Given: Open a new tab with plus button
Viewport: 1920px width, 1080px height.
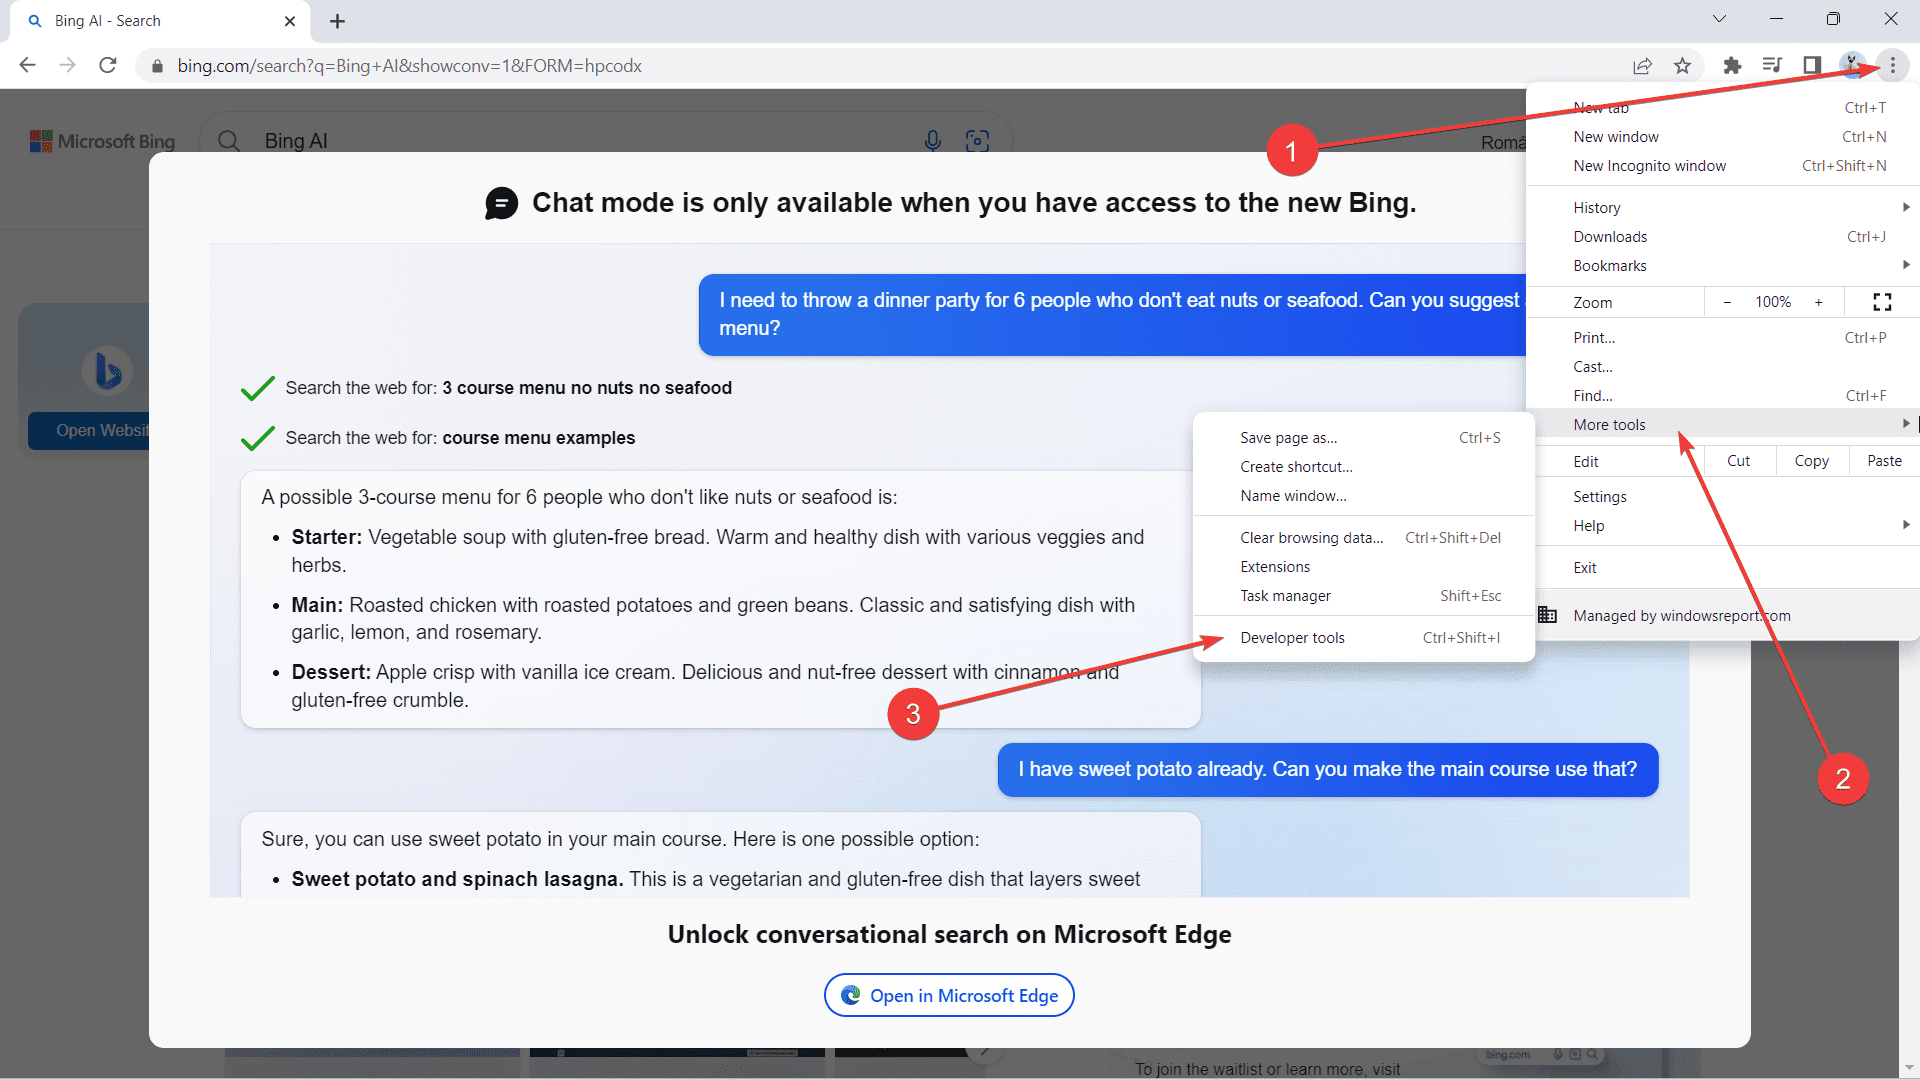Looking at the screenshot, I should [x=337, y=21].
